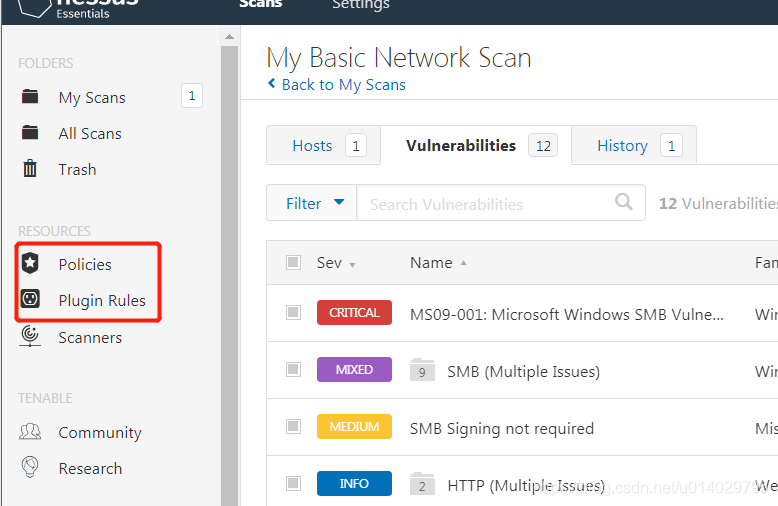The width and height of the screenshot is (778, 506).
Task: Open Policies in the sidebar
Action: (85, 264)
